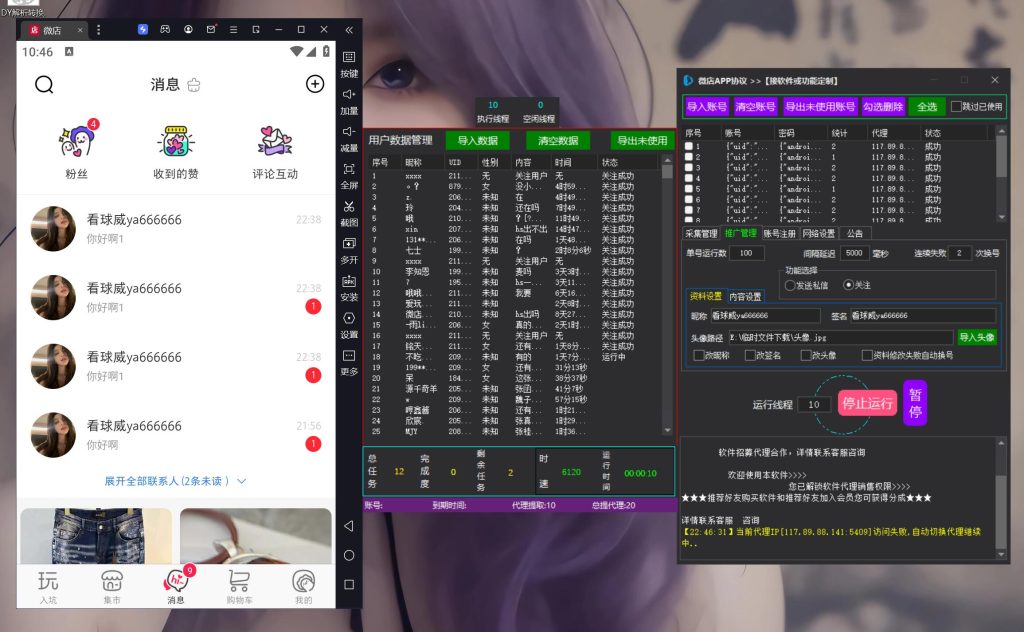The width and height of the screenshot is (1024, 632).
Task: Click the 停止运行 button
Action: [867, 403]
